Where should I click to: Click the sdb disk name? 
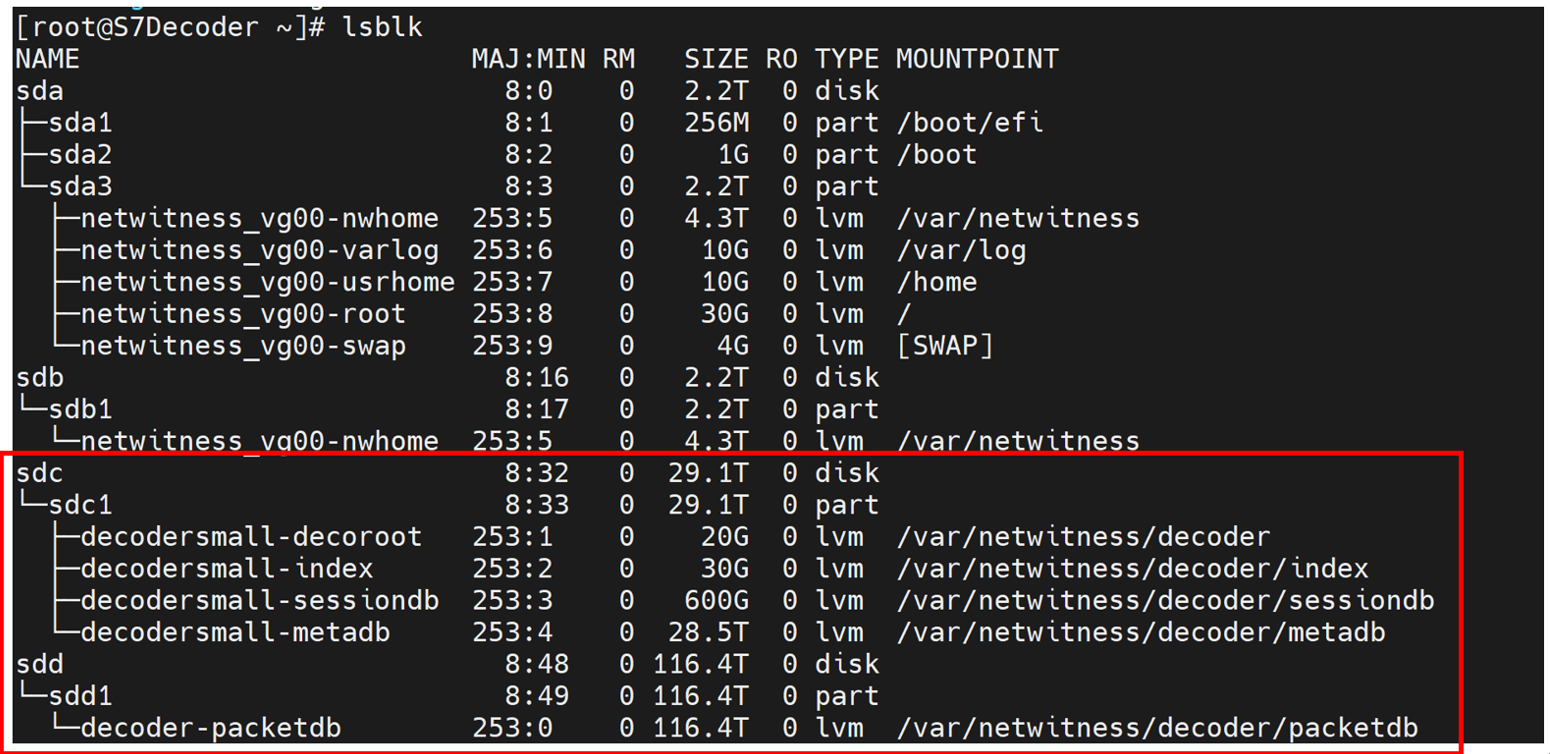40,378
